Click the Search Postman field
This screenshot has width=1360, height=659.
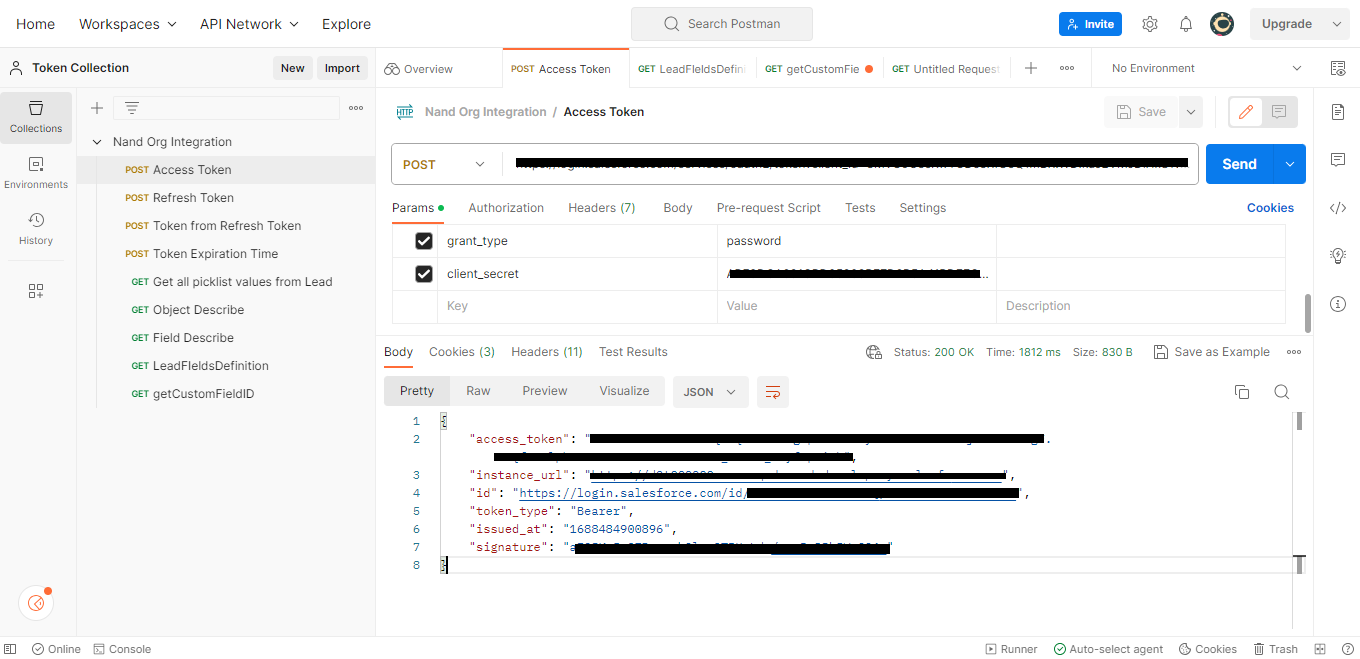click(x=722, y=24)
